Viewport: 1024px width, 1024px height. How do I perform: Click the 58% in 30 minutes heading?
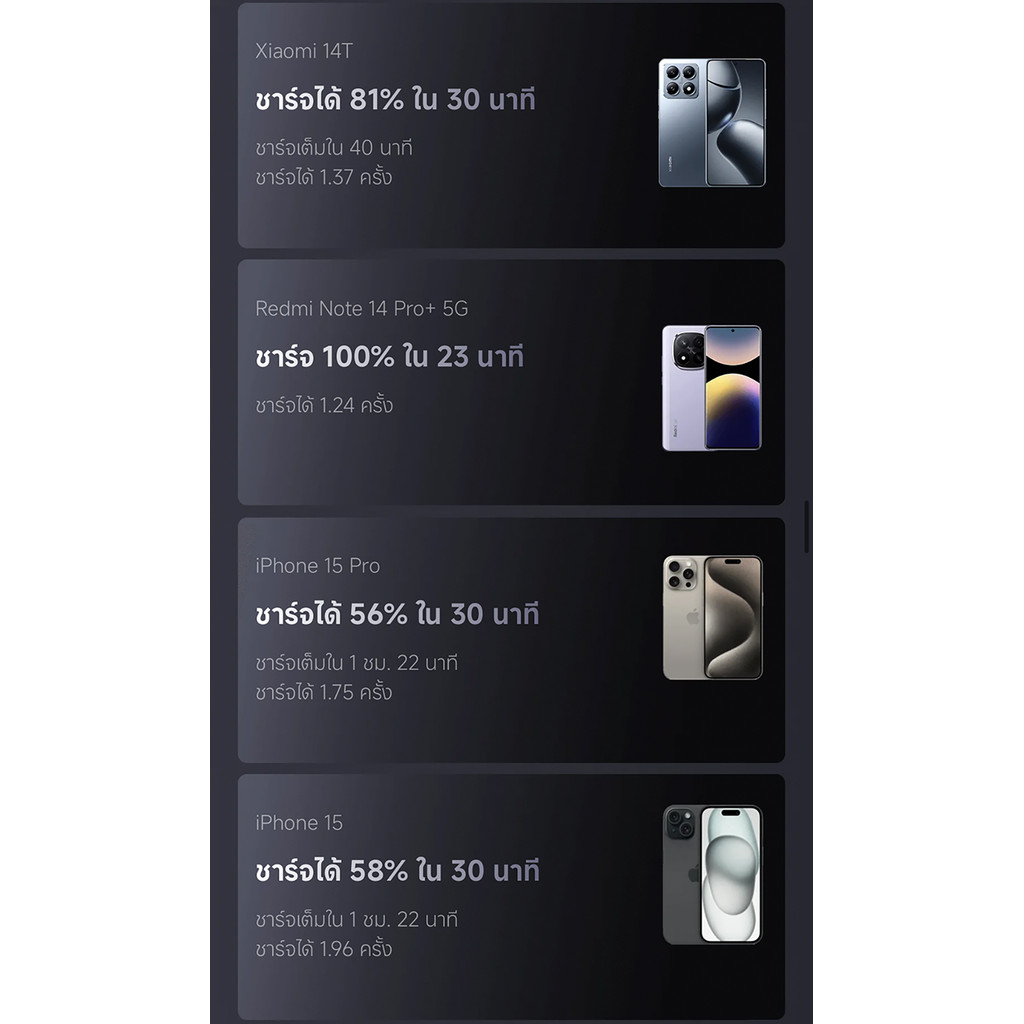click(397, 871)
